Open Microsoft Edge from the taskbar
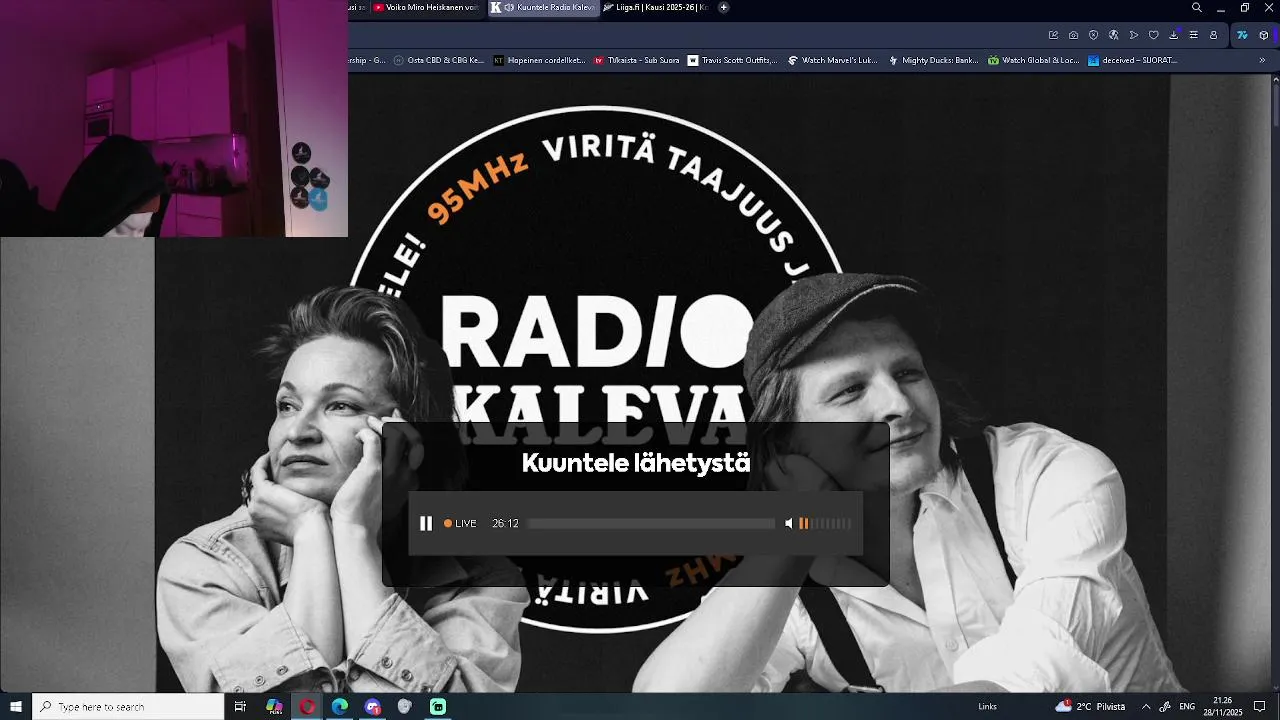 coord(340,706)
